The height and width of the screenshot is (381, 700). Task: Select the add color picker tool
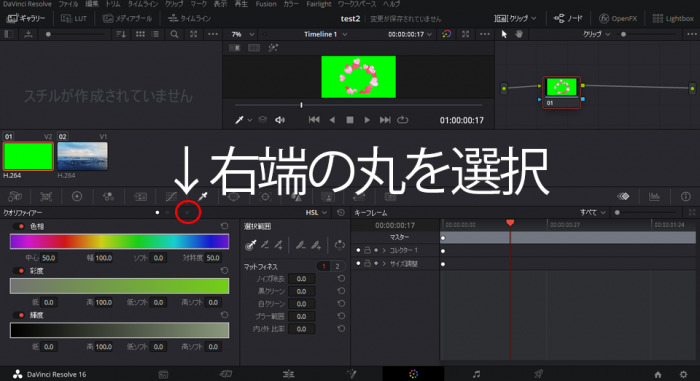[279, 245]
